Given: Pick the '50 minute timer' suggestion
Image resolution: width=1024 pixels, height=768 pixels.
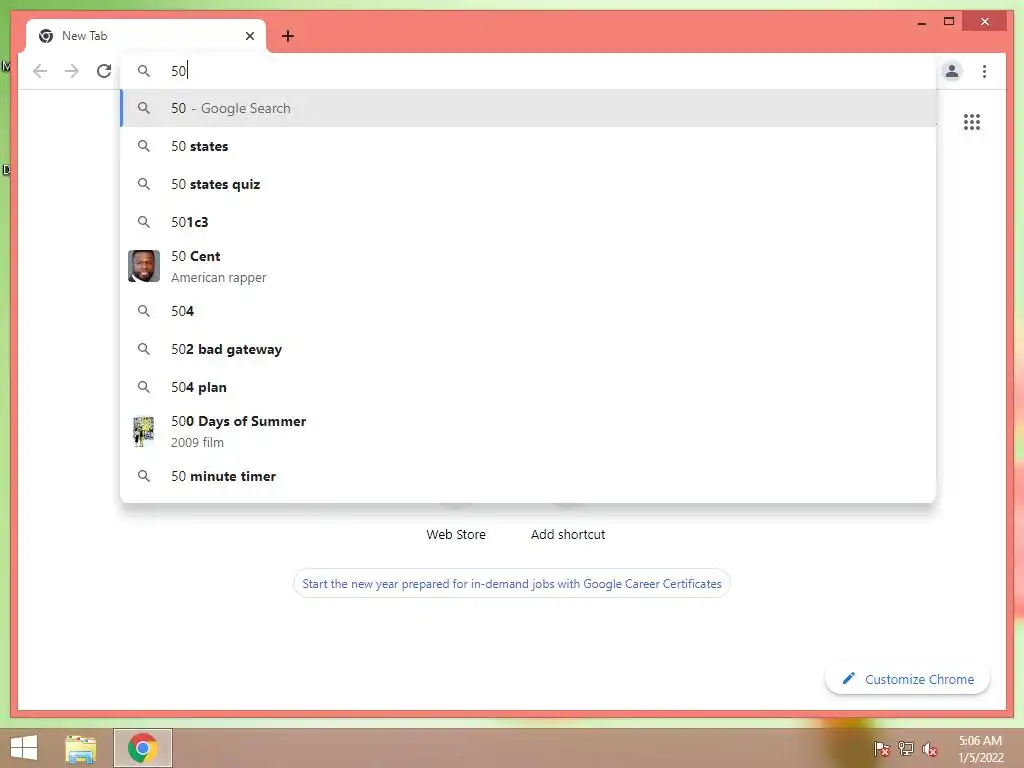Looking at the screenshot, I should tap(528, 476).
